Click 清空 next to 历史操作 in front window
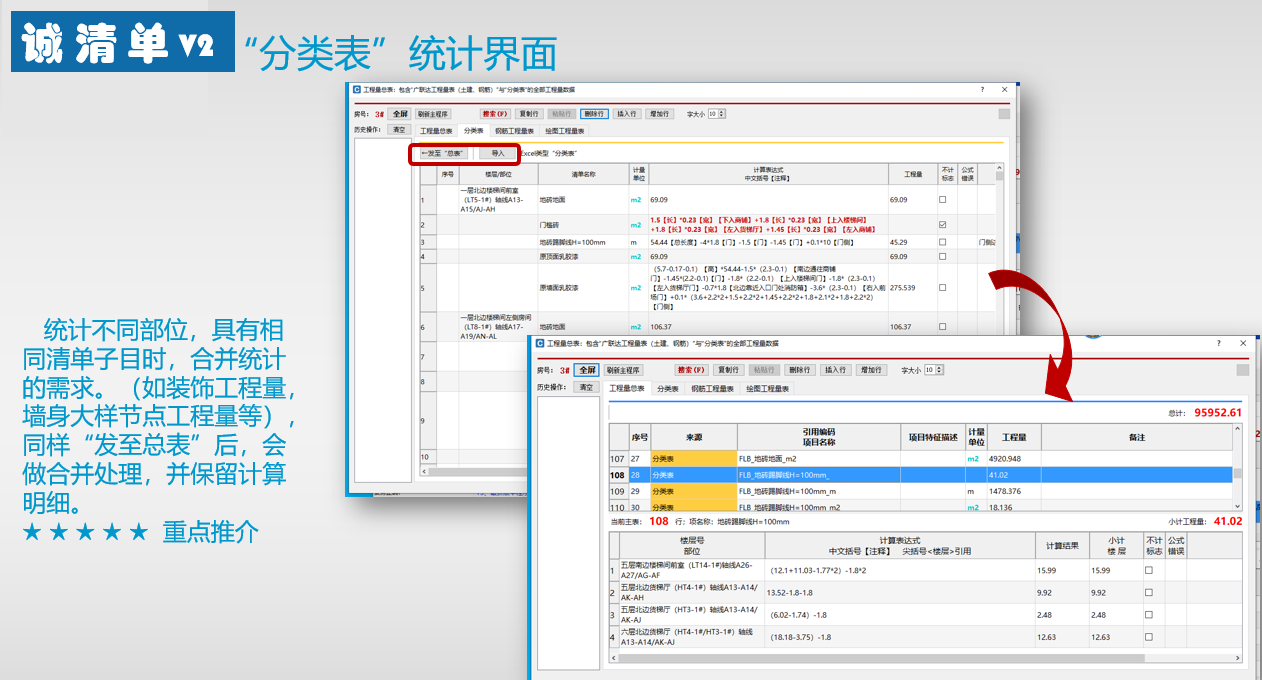 pyautogui.click(x=587, y=388)
